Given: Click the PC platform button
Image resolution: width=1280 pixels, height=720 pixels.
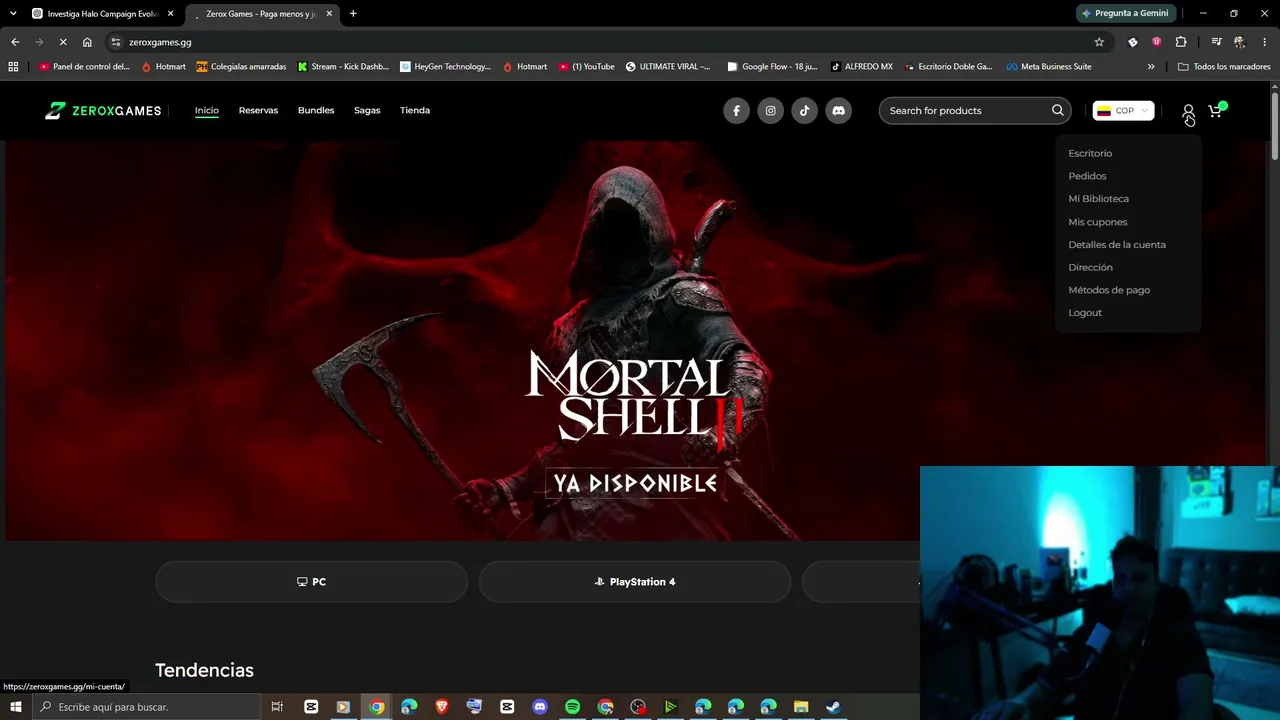Looking at the screenshot, I should coord(311,582).
